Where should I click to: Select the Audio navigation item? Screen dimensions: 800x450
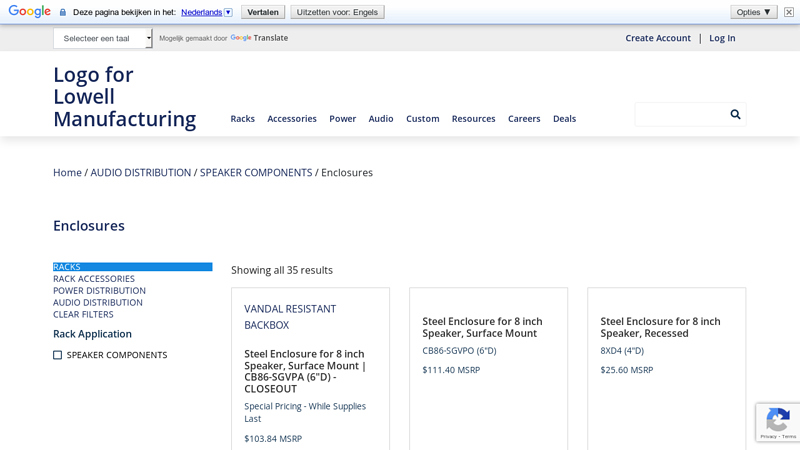pos(380,119)
